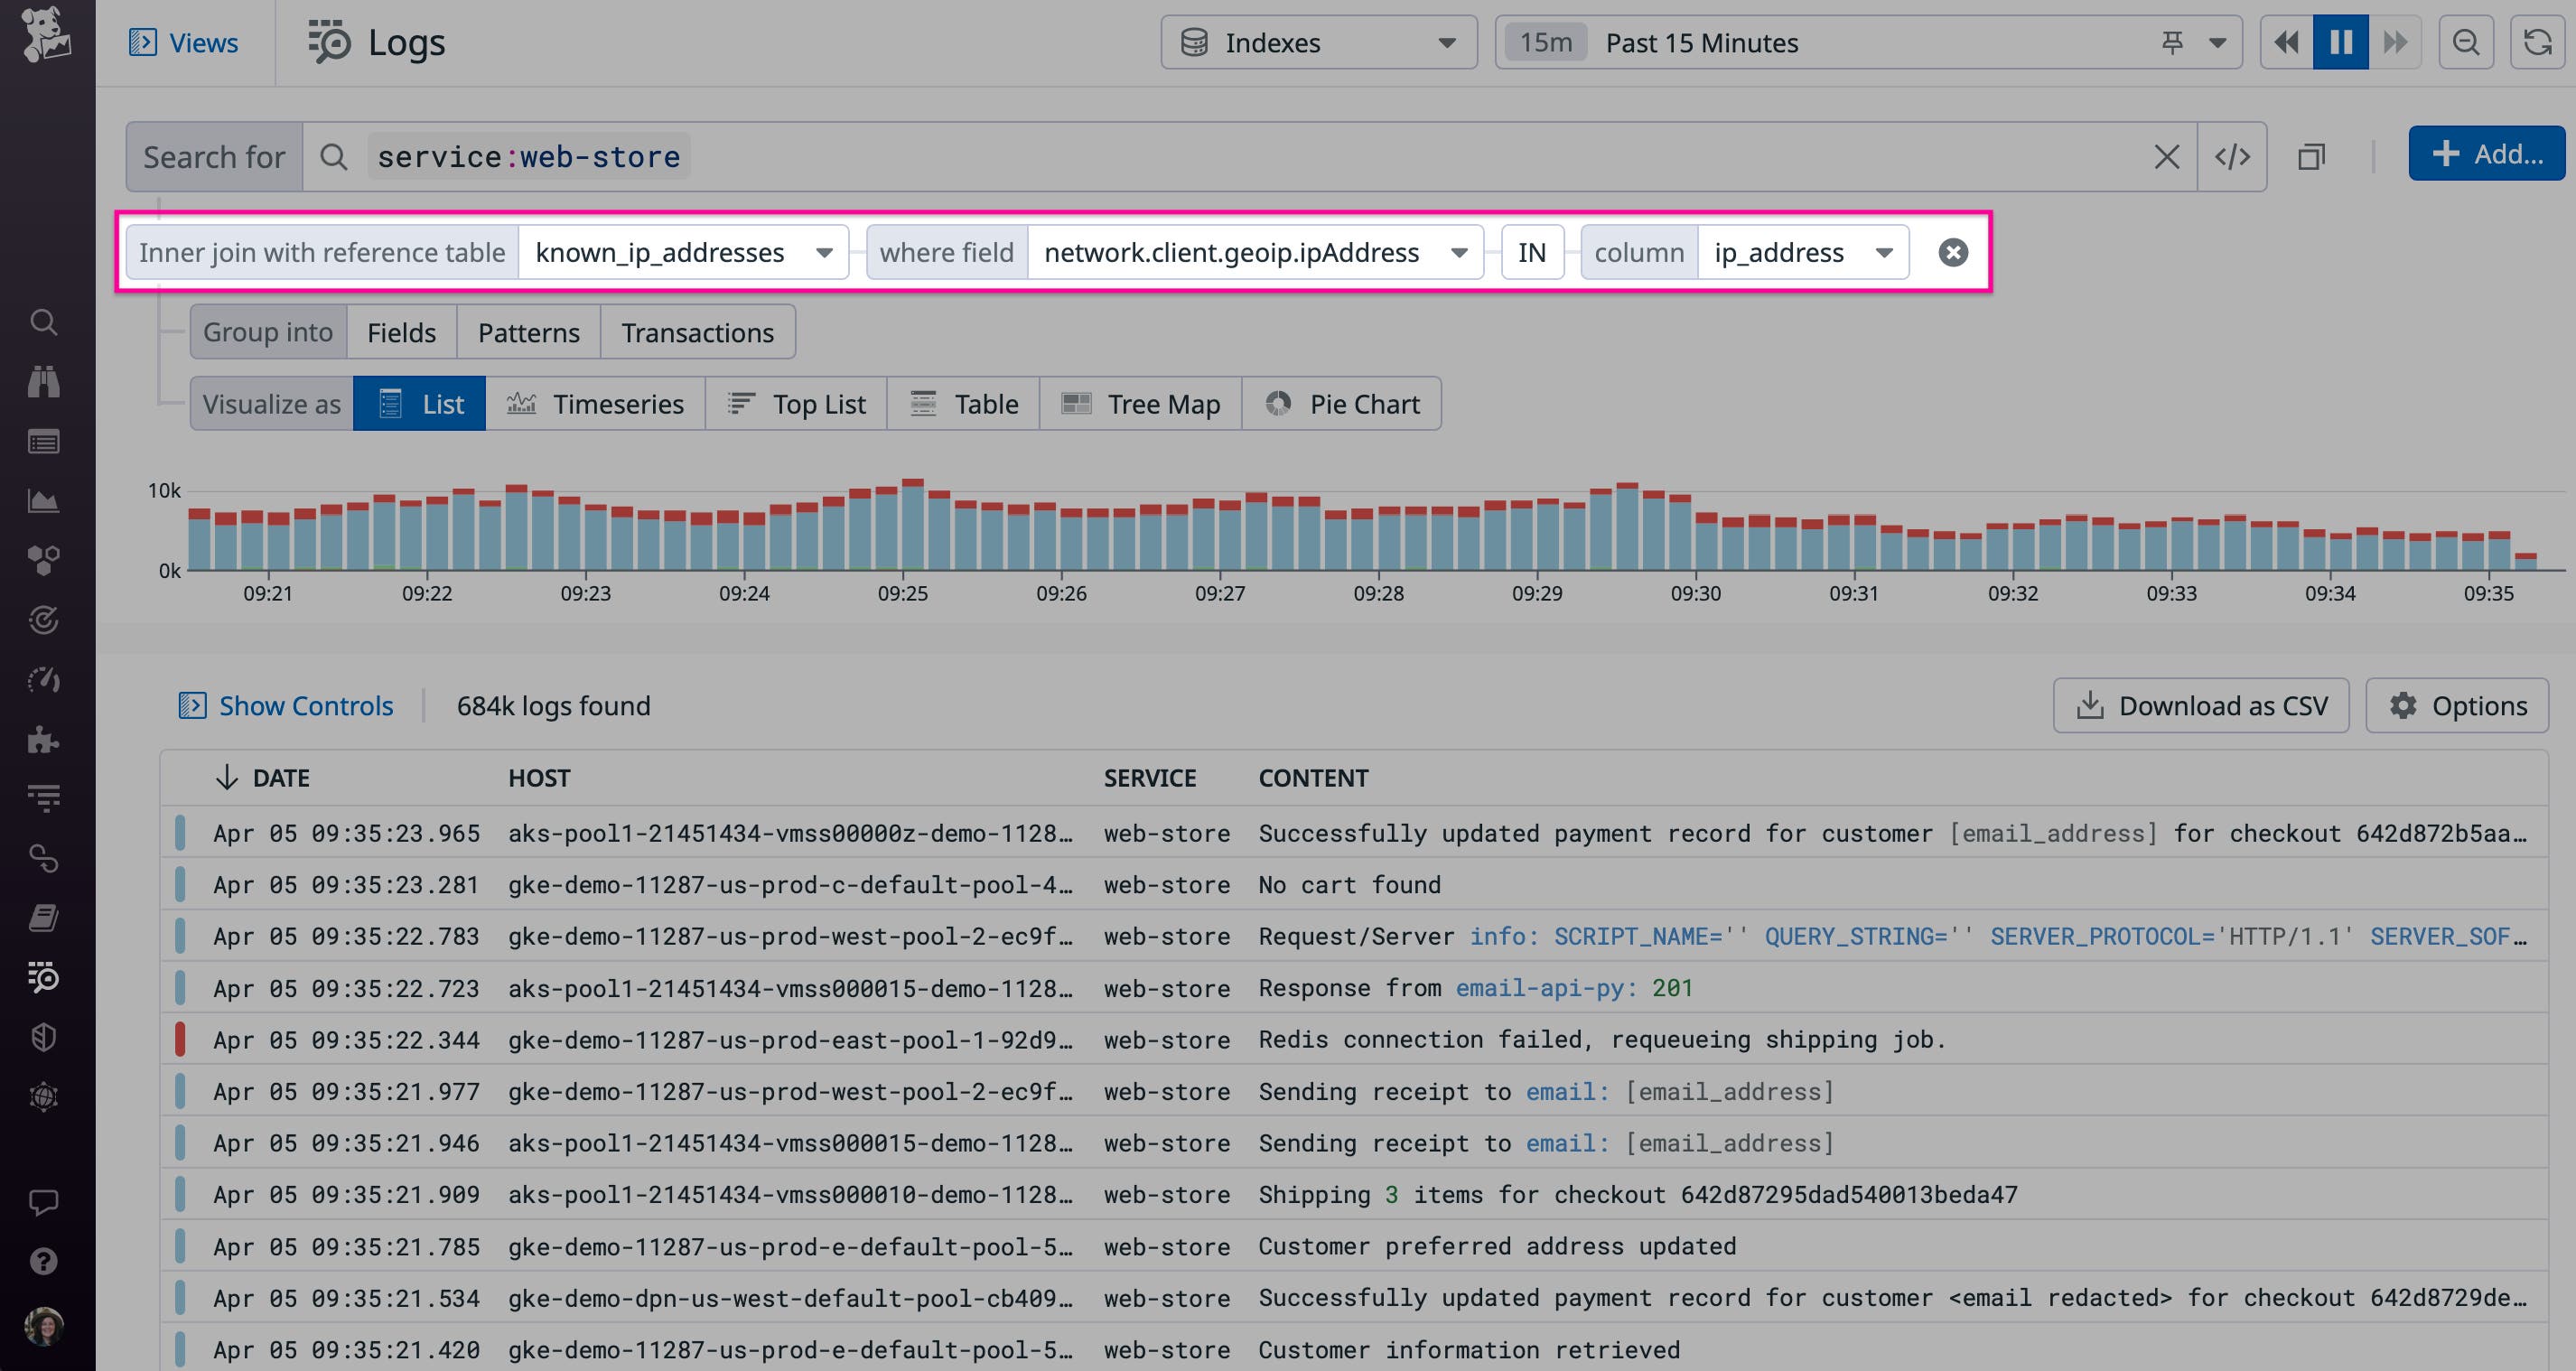Image resolution: width=2576 pixels, height=1371 pixels.
Task: Unpause the live log stream
Action: [2340, 42]
